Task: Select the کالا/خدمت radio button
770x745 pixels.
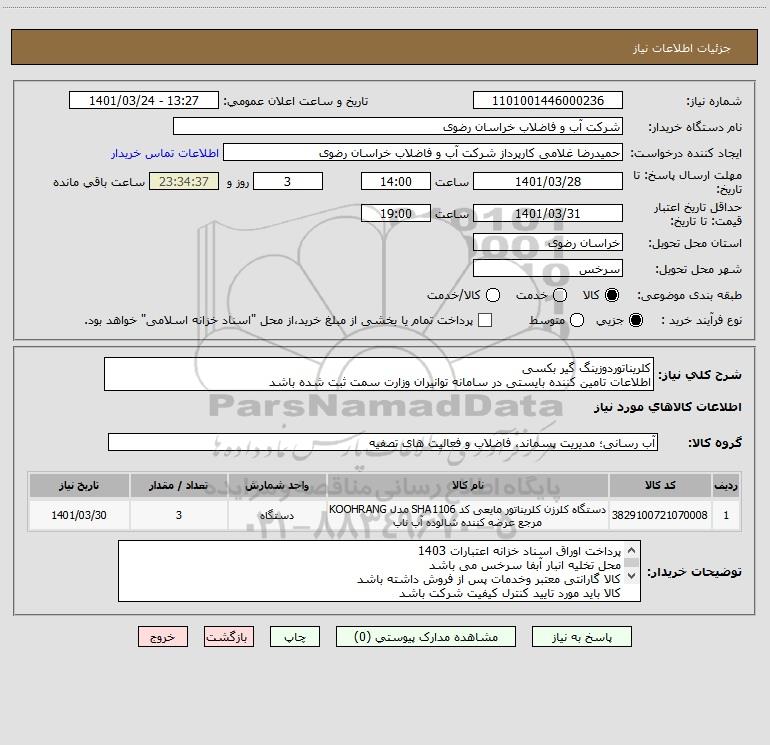Action: point(493,295)
